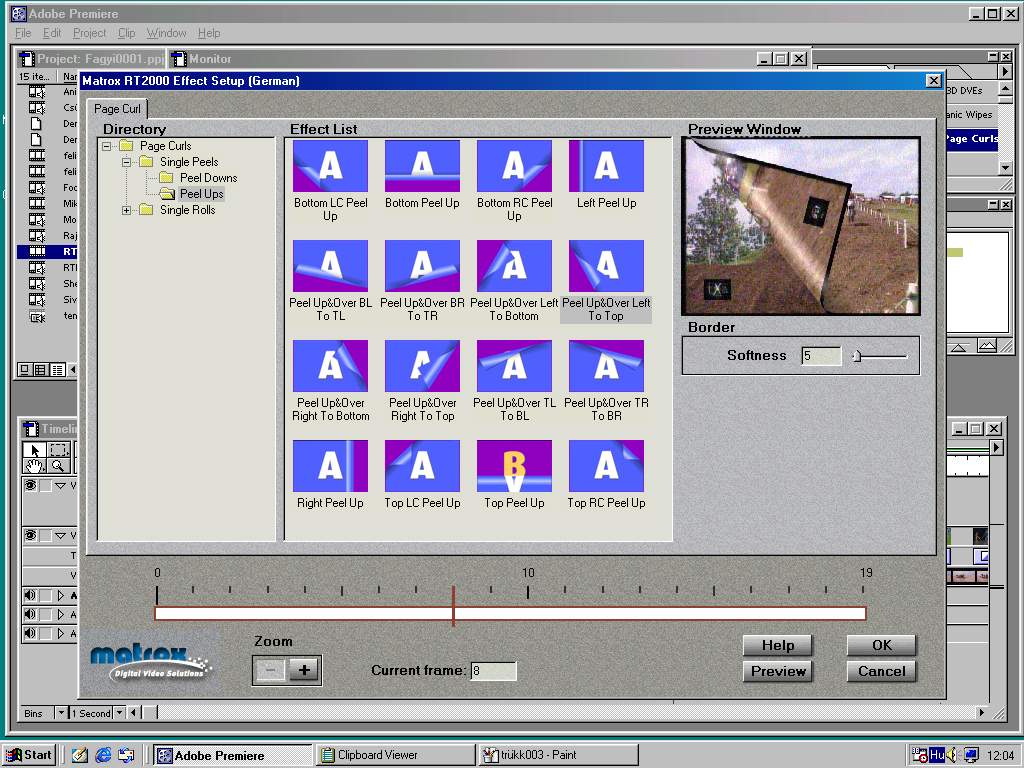Click the red current-frame marker on ruler
The height and width of the screenshot is (768, 1024).
(x=453, y=606)
